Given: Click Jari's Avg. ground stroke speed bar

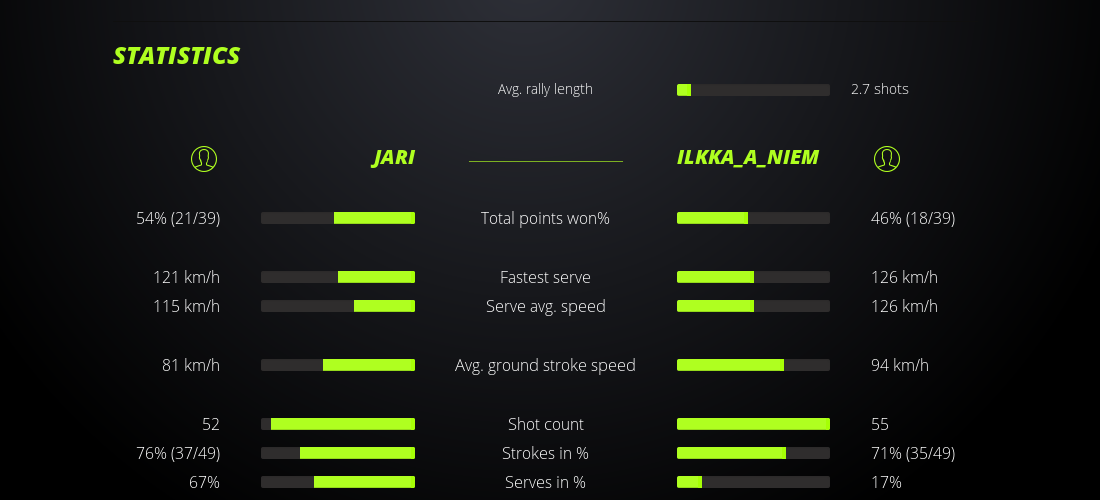Looking at the screenshot, I should [x=338, y=365].
